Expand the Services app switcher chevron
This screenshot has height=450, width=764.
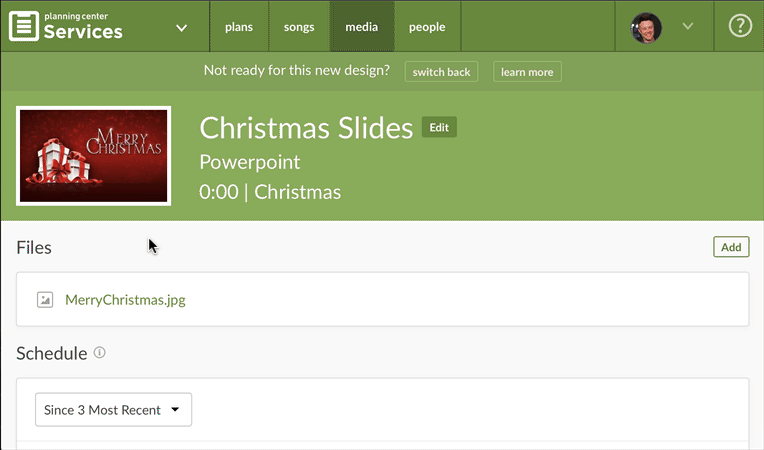[x=181, y=28]
